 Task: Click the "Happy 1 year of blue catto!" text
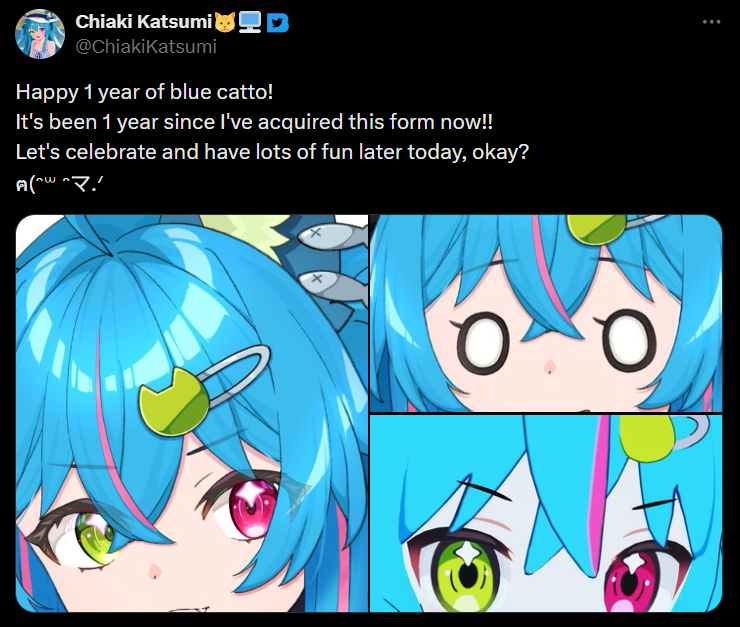[x=144, y=92]
